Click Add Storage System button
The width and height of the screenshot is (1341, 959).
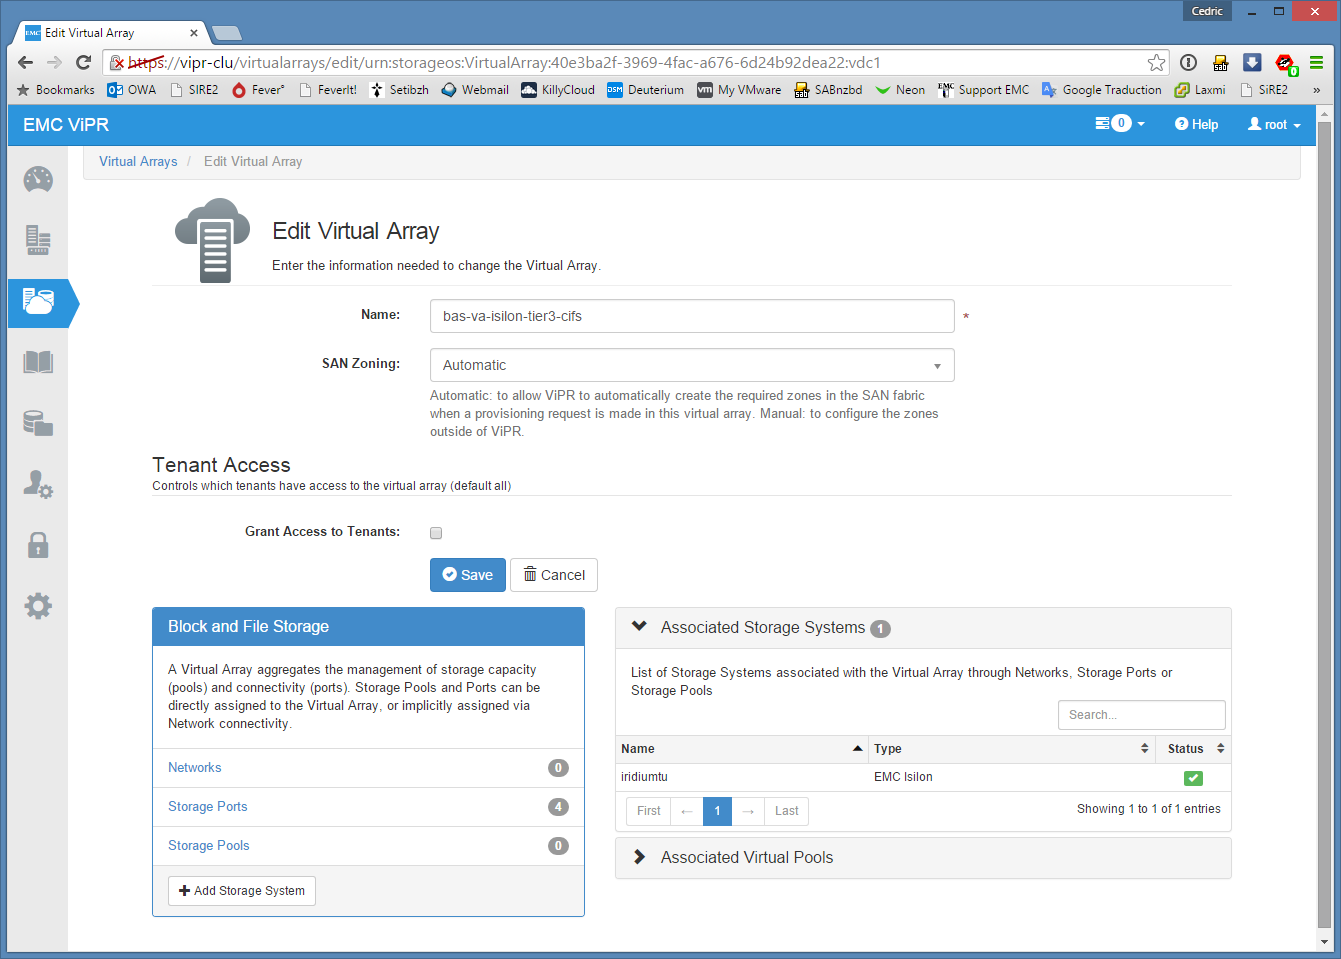click(242, 891)
